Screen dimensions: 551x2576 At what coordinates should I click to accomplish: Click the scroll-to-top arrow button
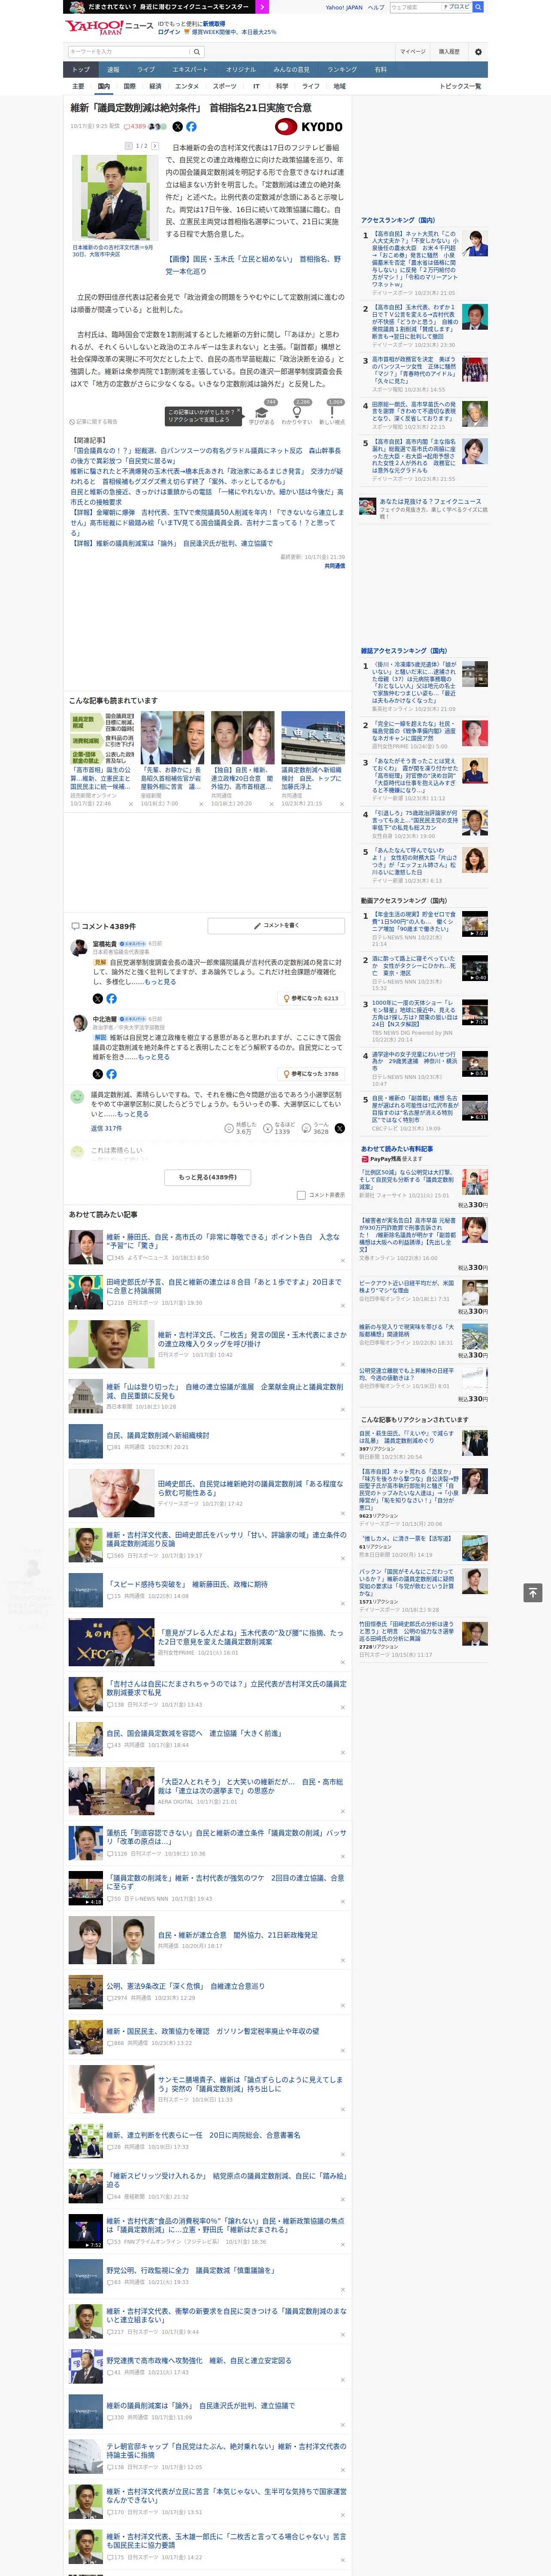point(533,1593)
